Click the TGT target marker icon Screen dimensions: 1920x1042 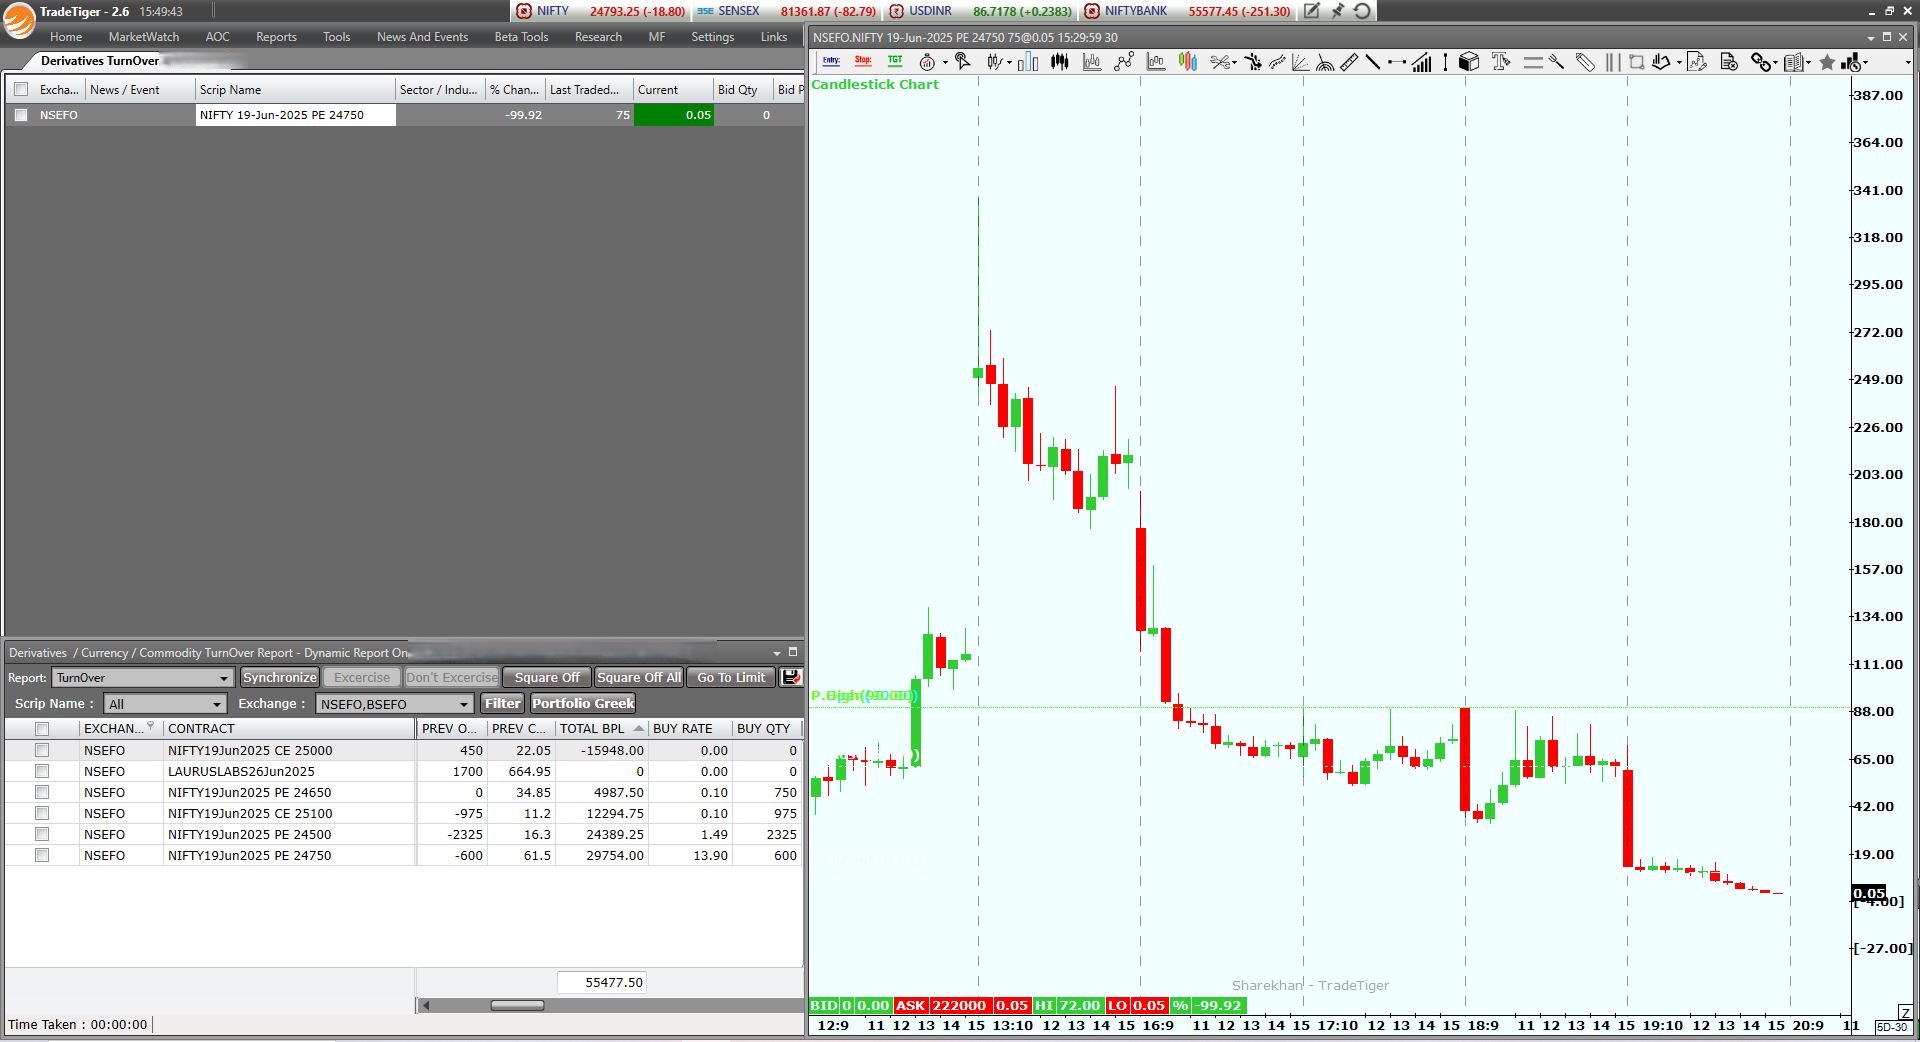895,61
